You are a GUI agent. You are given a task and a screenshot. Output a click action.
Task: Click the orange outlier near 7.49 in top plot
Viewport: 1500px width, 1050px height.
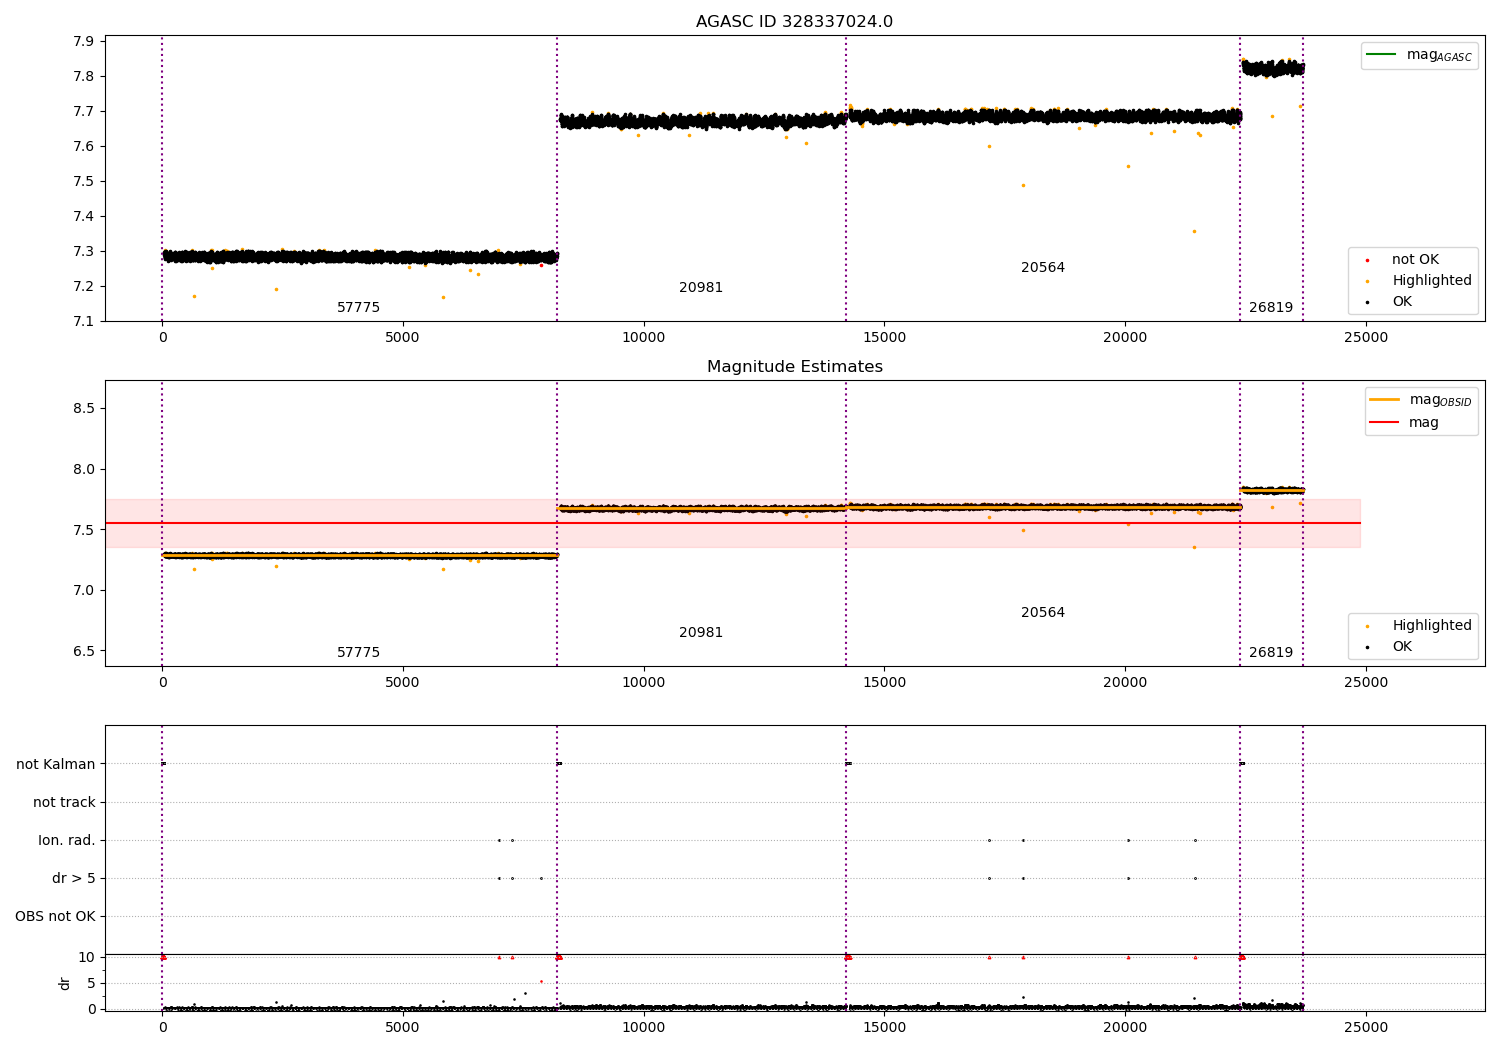pos(1023,185)
